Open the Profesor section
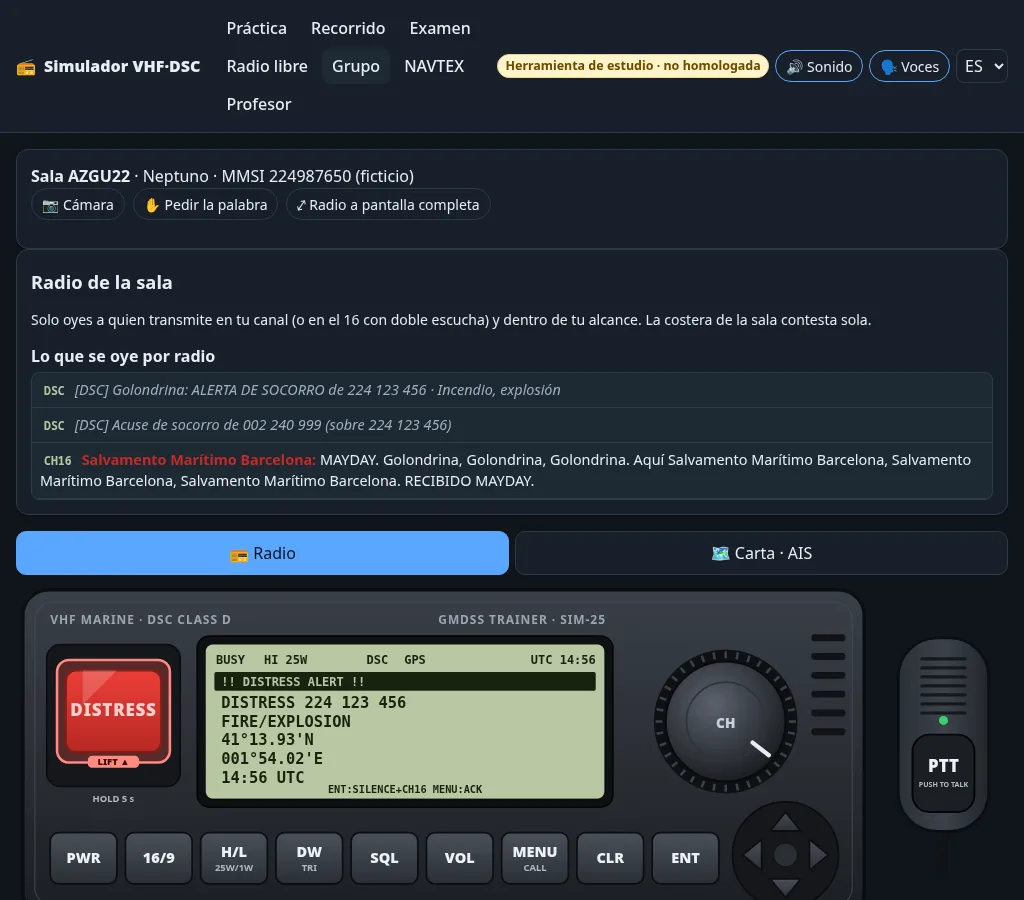 tap(259, 104)
